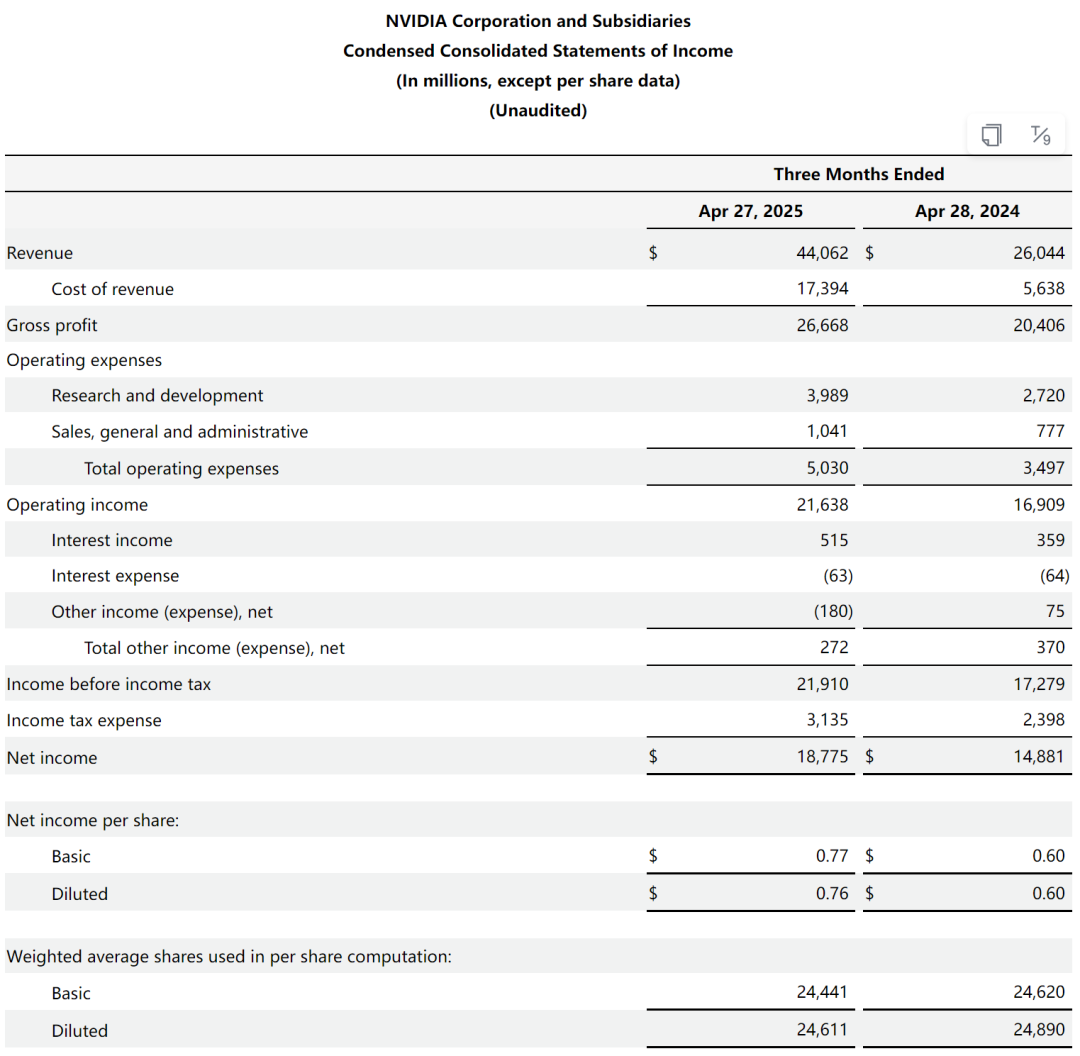Select the basic per-share value 0.77
This screenshot has height=1056, width=1080.
tap(832, 856)
